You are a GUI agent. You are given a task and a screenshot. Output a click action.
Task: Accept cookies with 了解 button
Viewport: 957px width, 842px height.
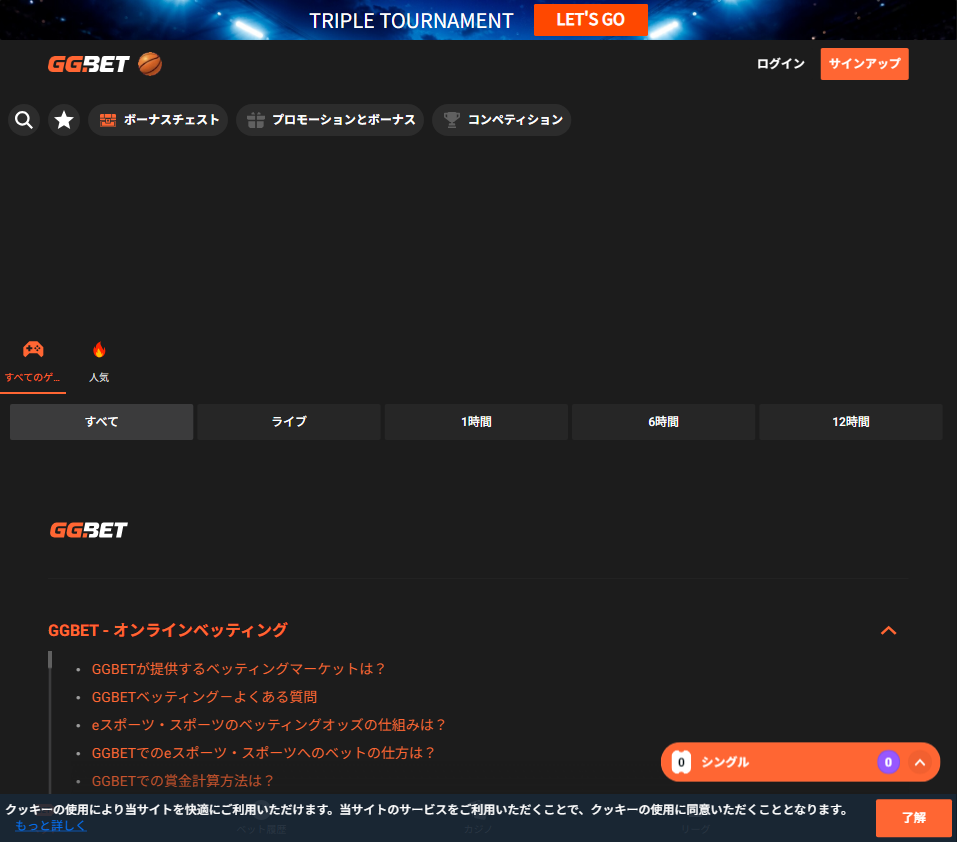[914, 818]
